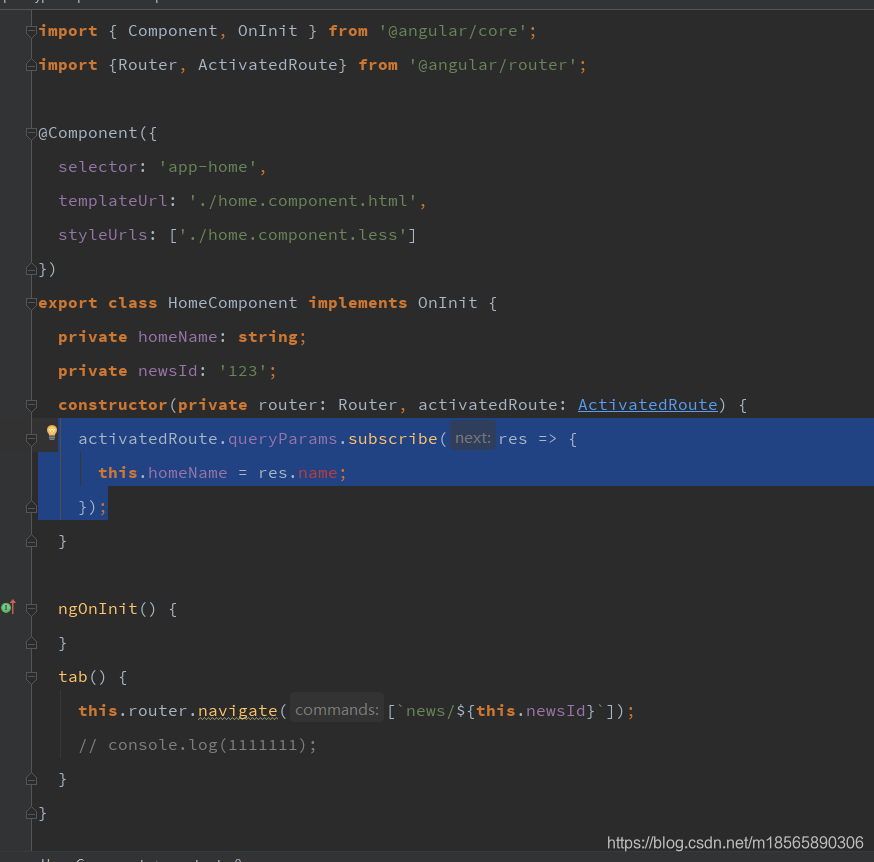Click the commented console.log line
The width and height of the screenshot is (874, 862).
click(x=197, y=745)
